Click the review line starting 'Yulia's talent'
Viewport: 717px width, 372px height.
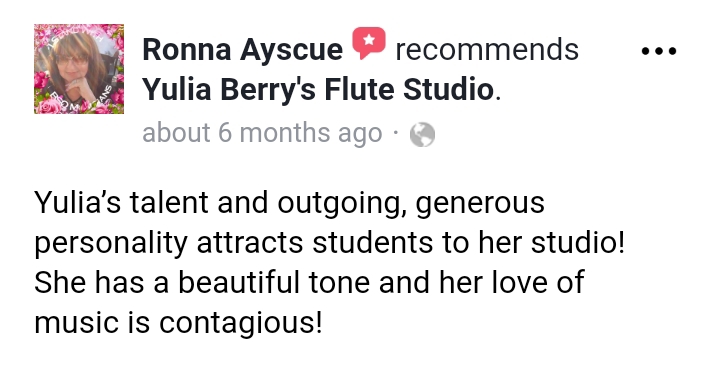[x=289, y=203]
